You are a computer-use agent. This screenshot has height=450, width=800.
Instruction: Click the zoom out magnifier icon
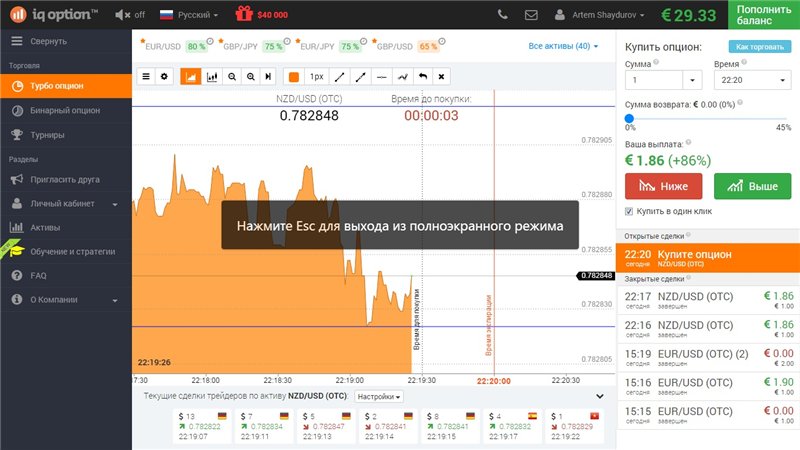point(232,76)
